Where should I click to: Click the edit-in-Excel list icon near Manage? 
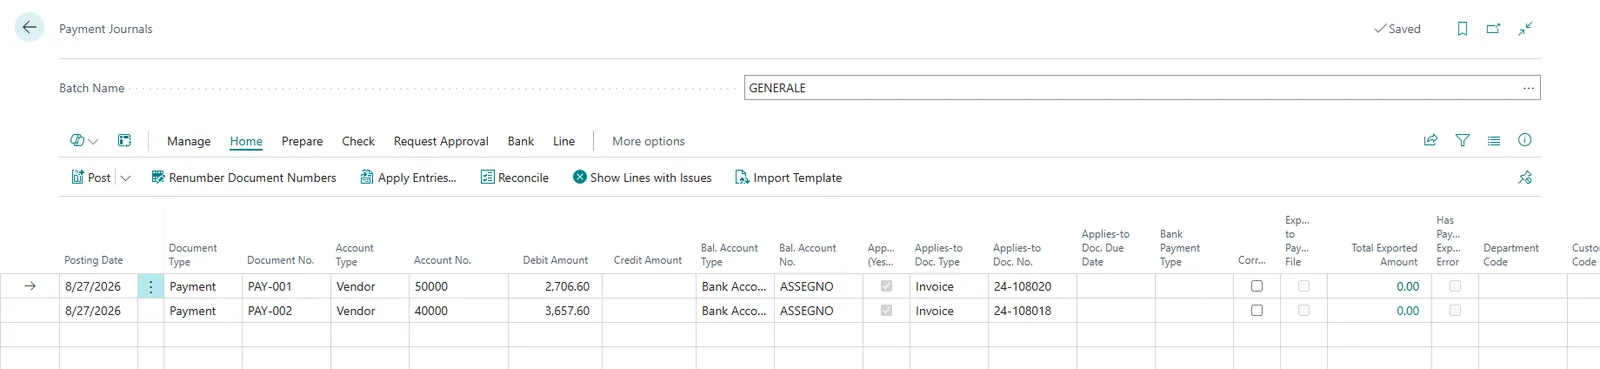(x=125, y=141)
